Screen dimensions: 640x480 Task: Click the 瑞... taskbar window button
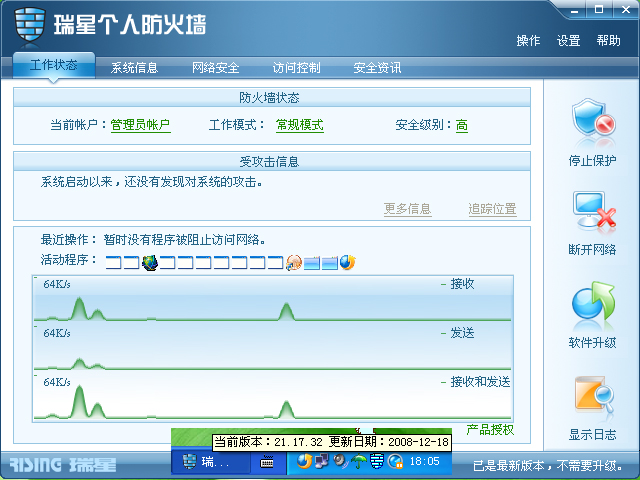[211, 462]
